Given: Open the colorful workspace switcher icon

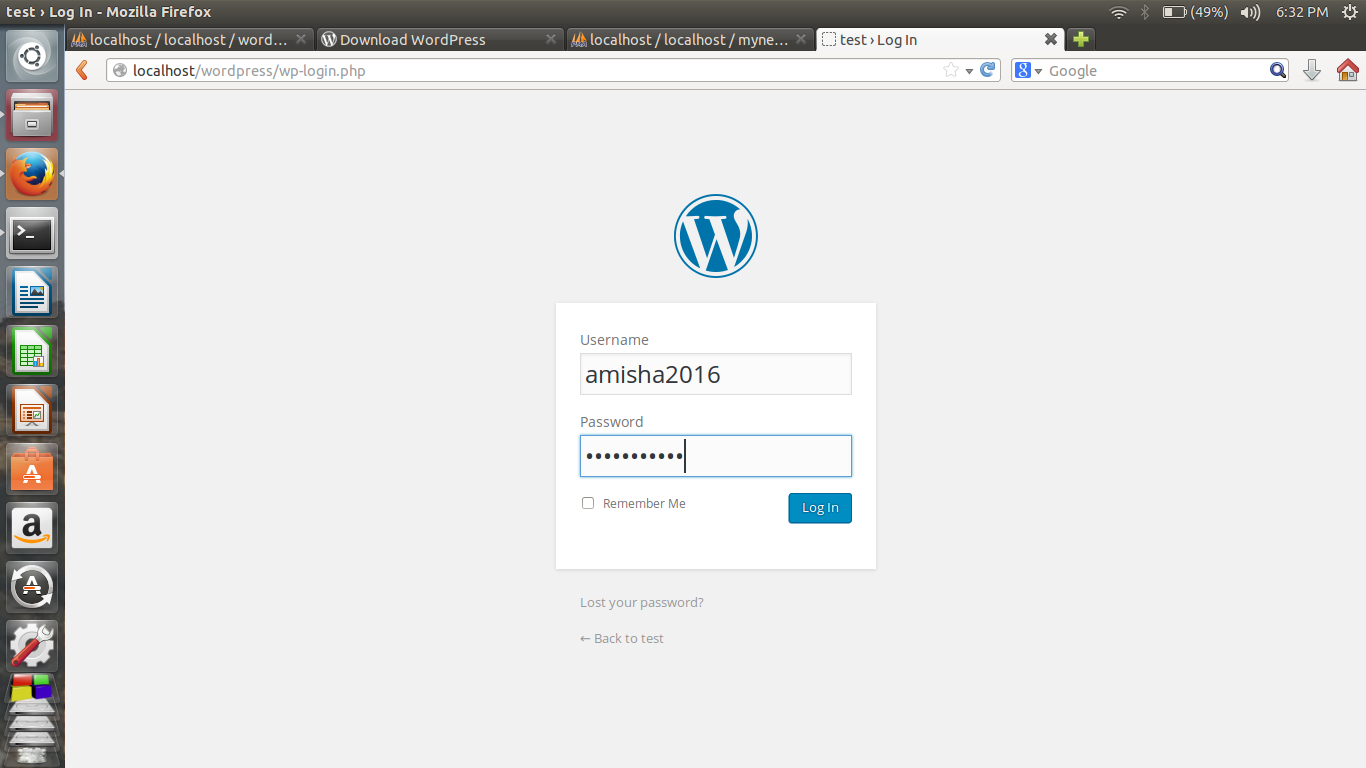Looking at the screenshot, I should tap(32, 688).
